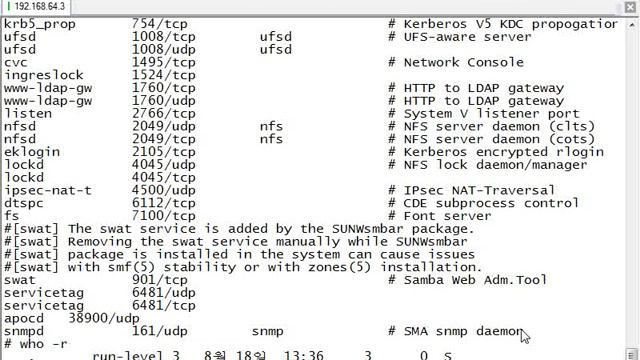Click the 'Samba Web Adm.Tool' comment
The image size is (640, 360).
coord(475,280)
